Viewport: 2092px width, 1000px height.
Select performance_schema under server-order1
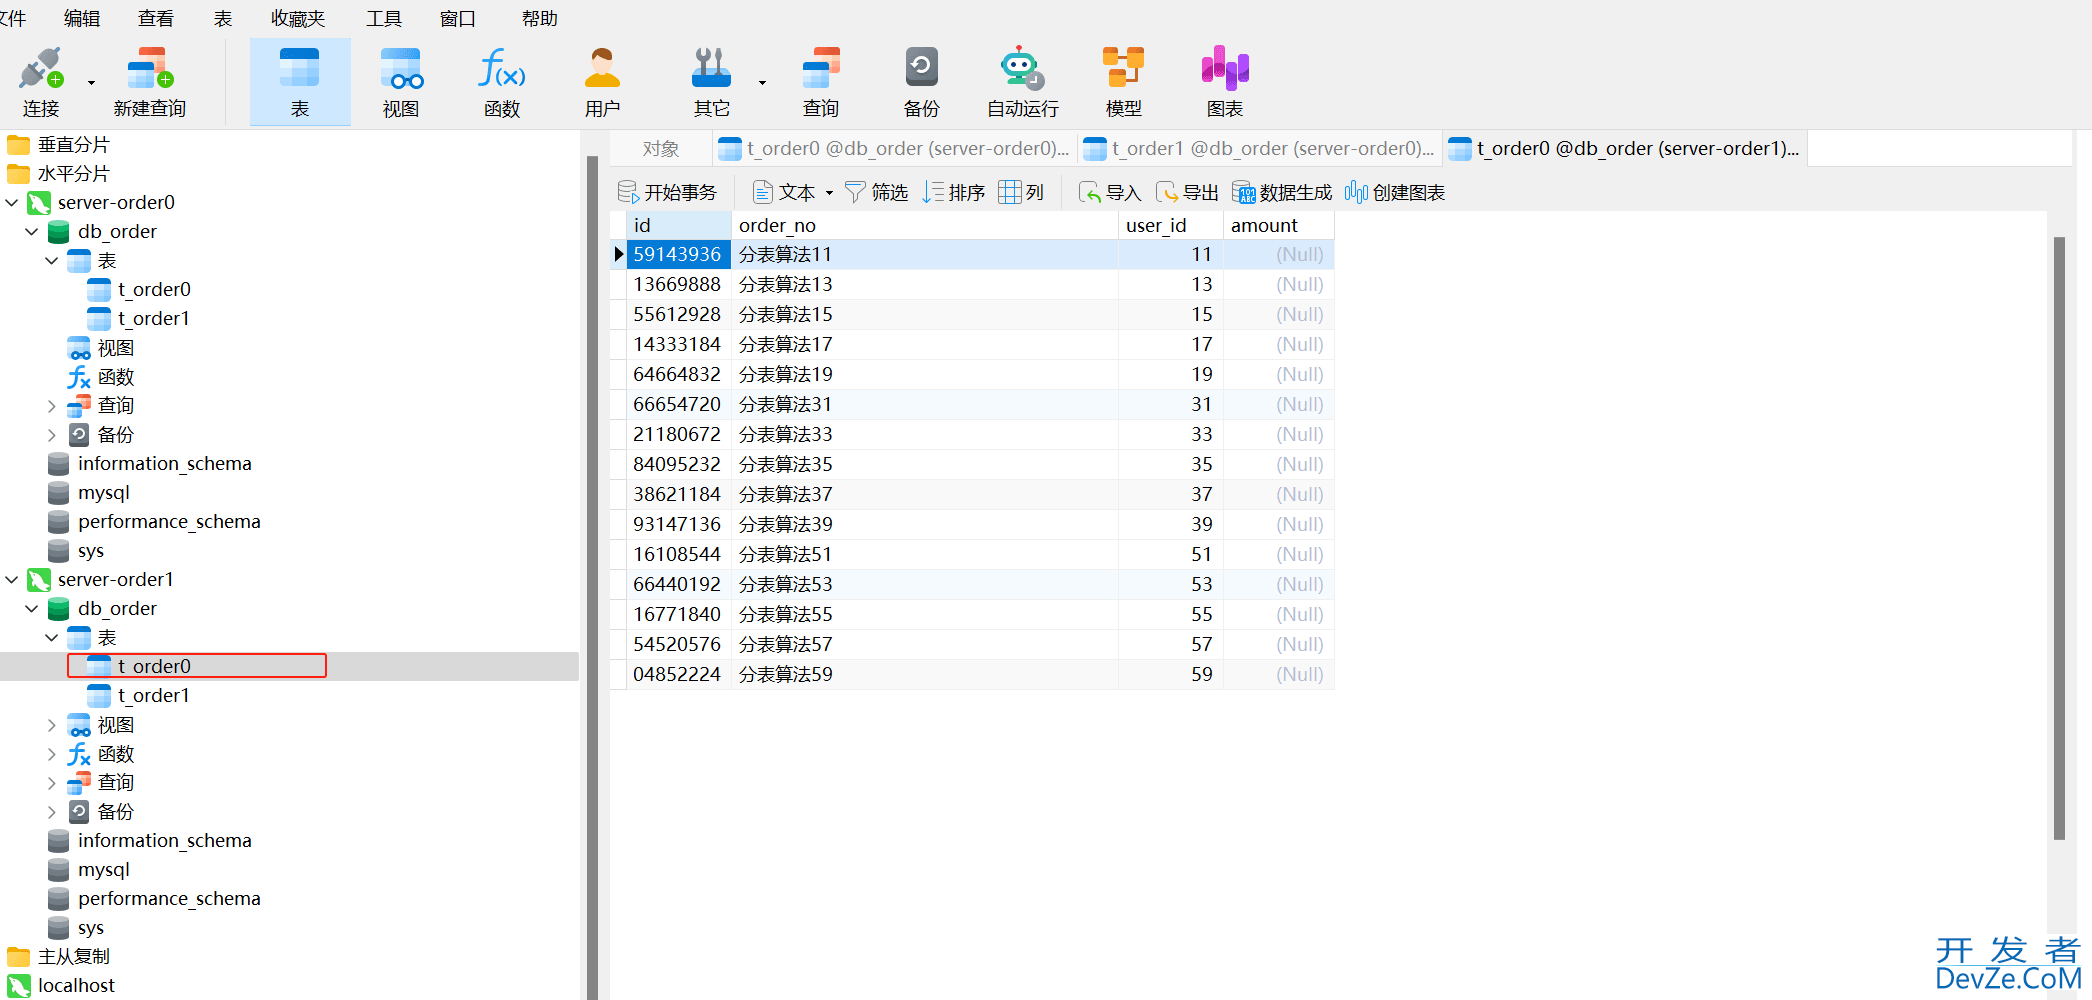click(x=154, y=898)
